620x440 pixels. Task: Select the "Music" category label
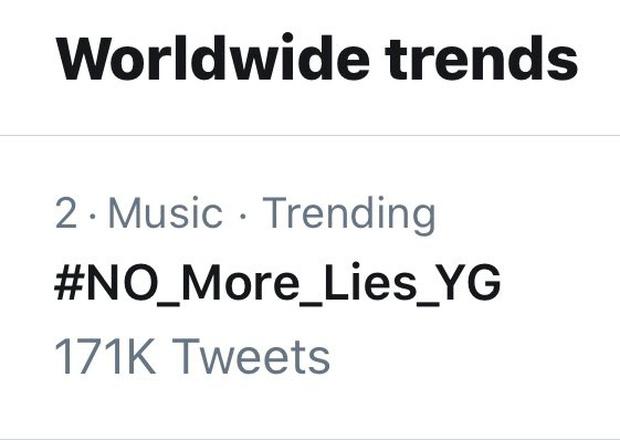165,213
